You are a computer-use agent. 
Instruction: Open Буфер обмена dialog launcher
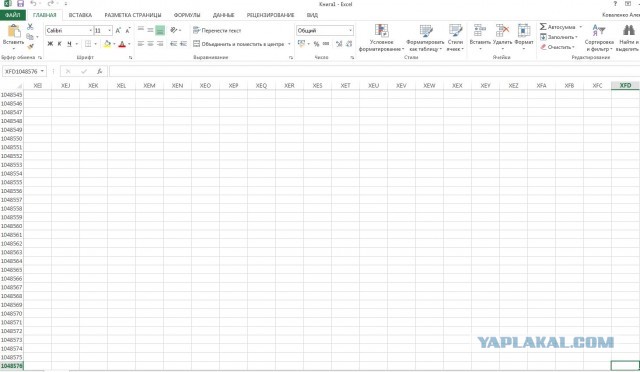[x=40, y=58]
